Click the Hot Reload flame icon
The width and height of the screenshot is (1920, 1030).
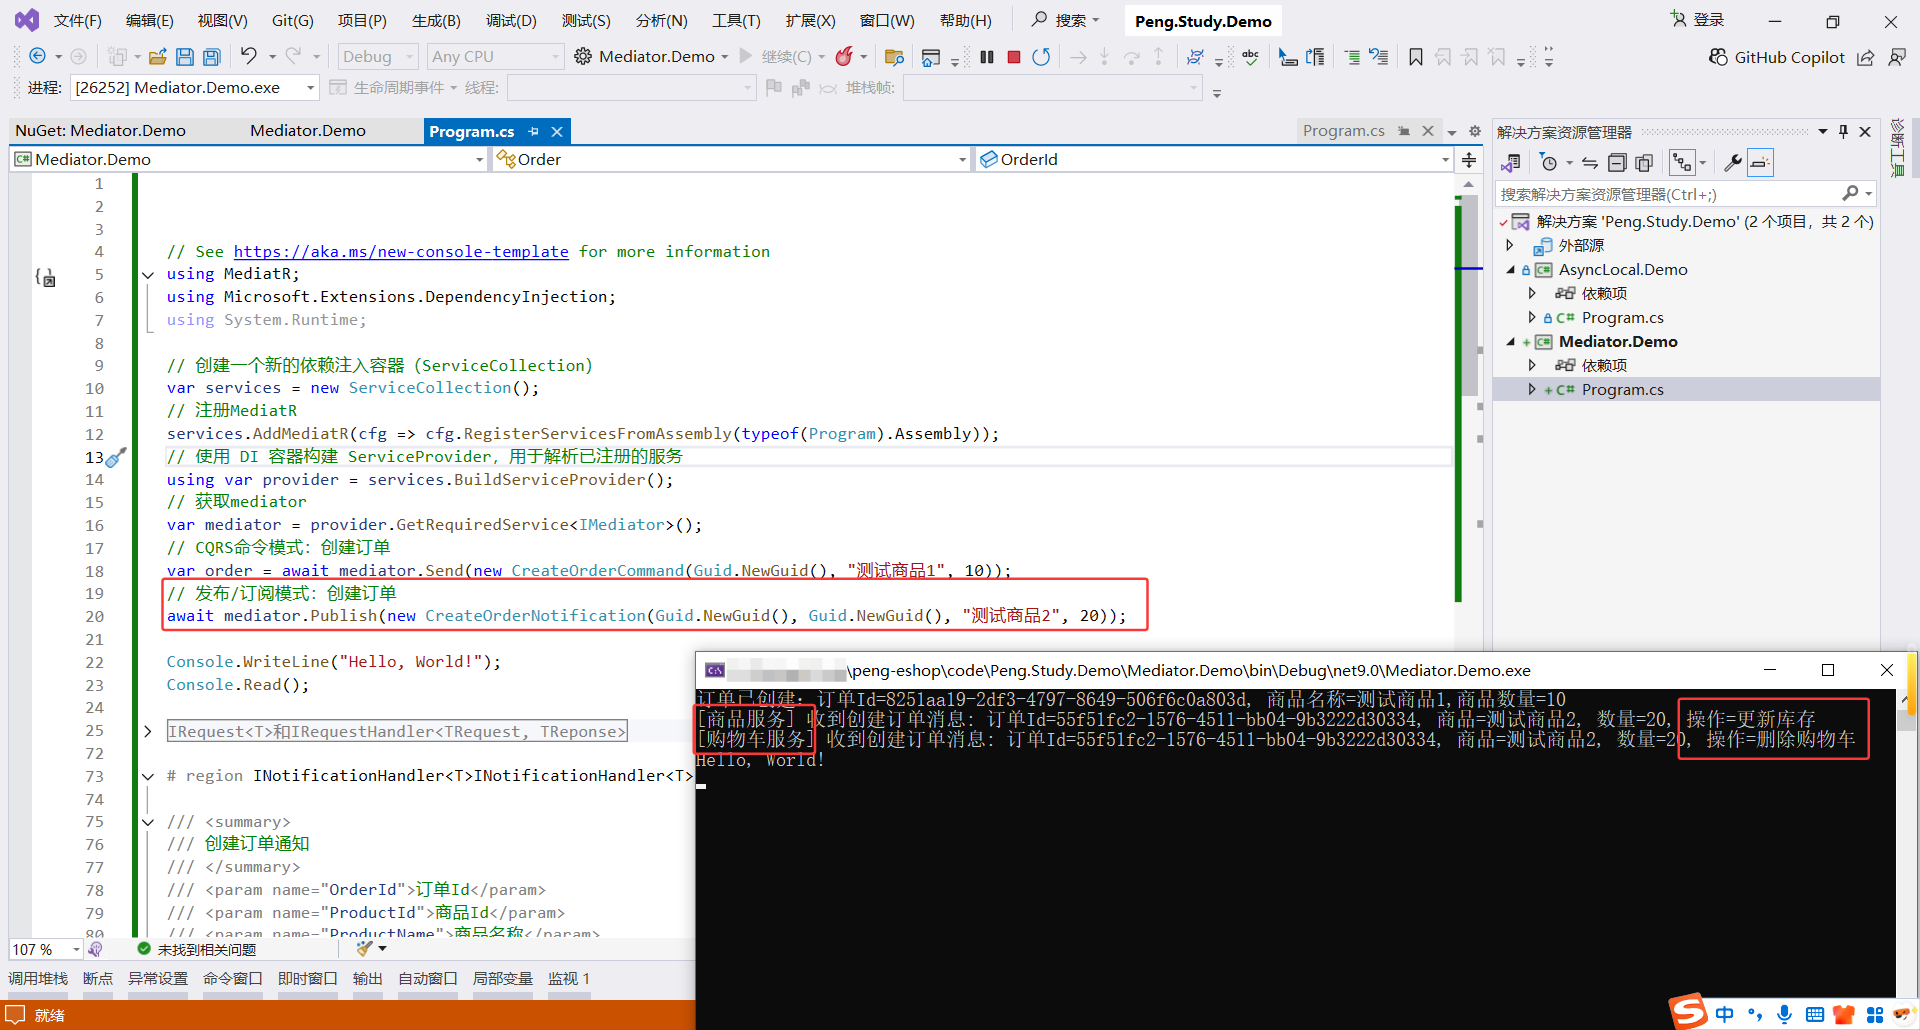(845, 56)
